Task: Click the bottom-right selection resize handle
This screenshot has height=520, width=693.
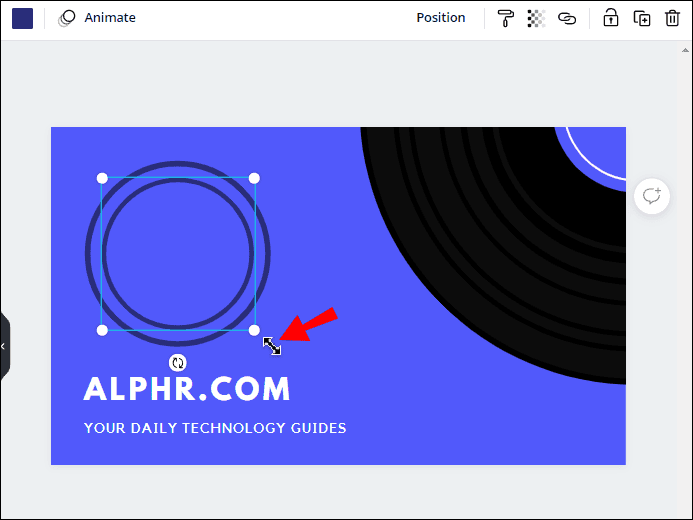Action: click(254, 330)
